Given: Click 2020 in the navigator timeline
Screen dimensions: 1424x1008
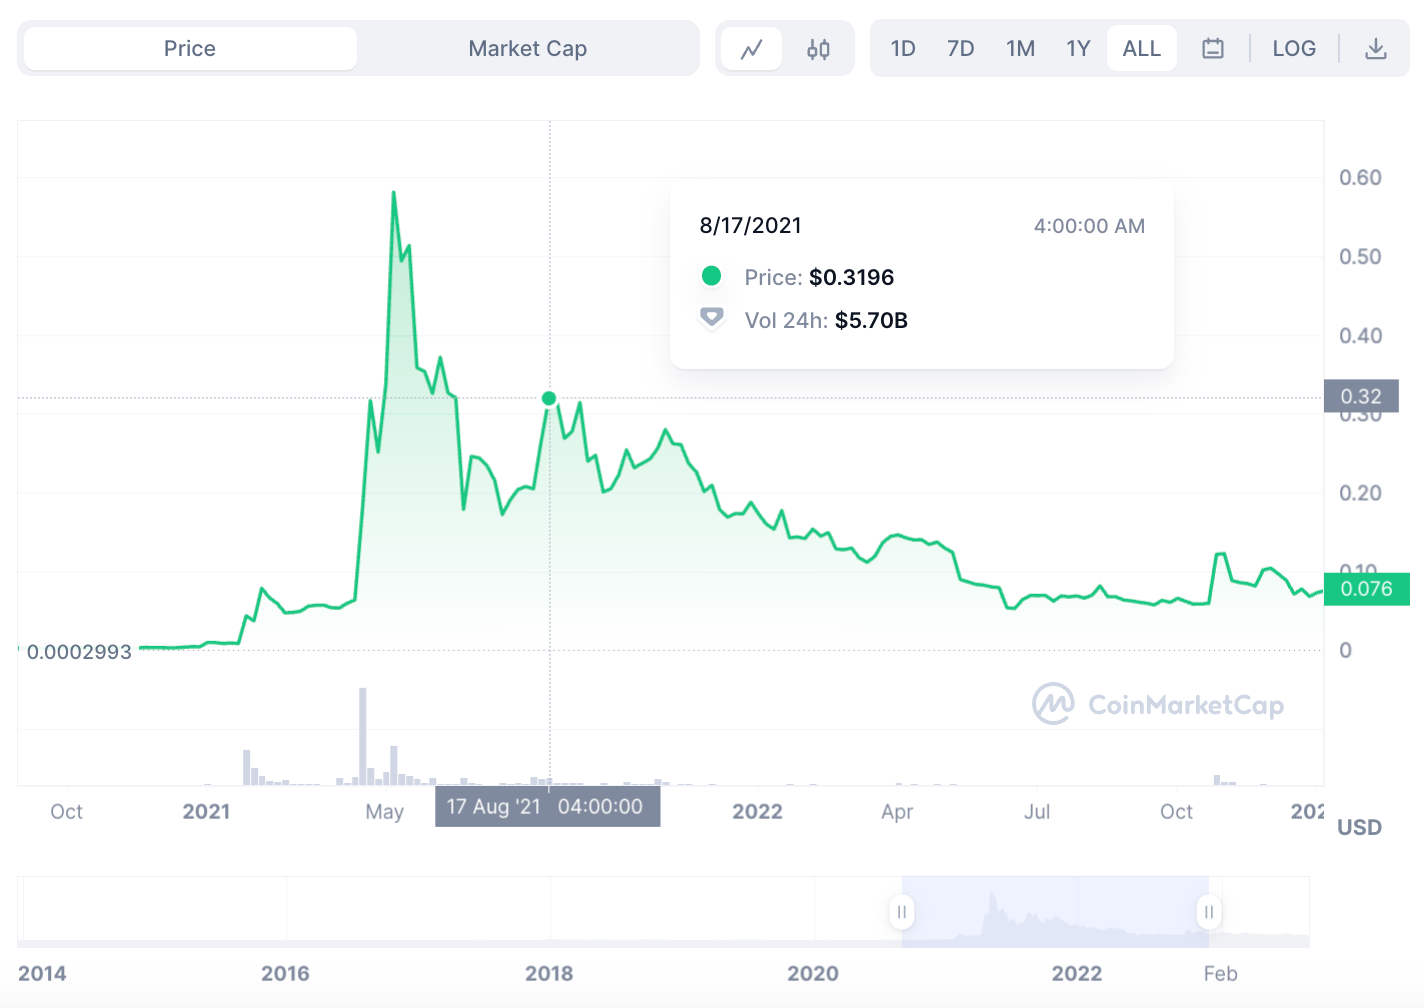Looking at the screenshot, I should pyautogui.click(x=813, y=973).
